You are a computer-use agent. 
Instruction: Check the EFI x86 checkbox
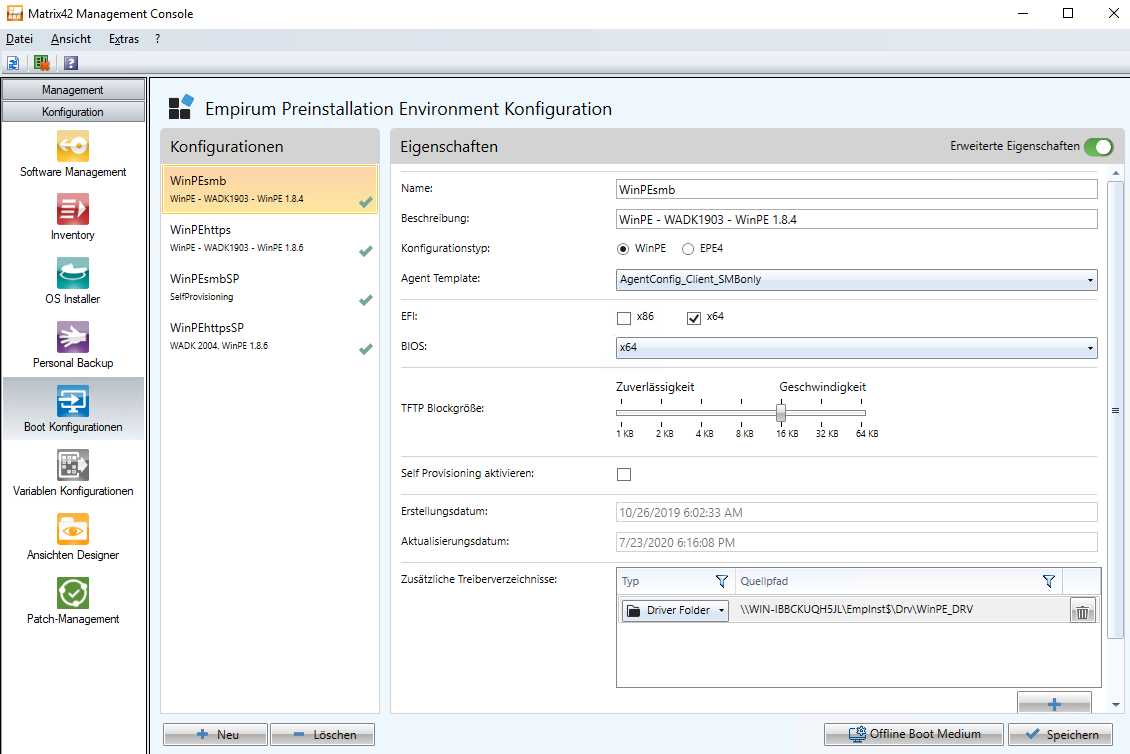624,318
